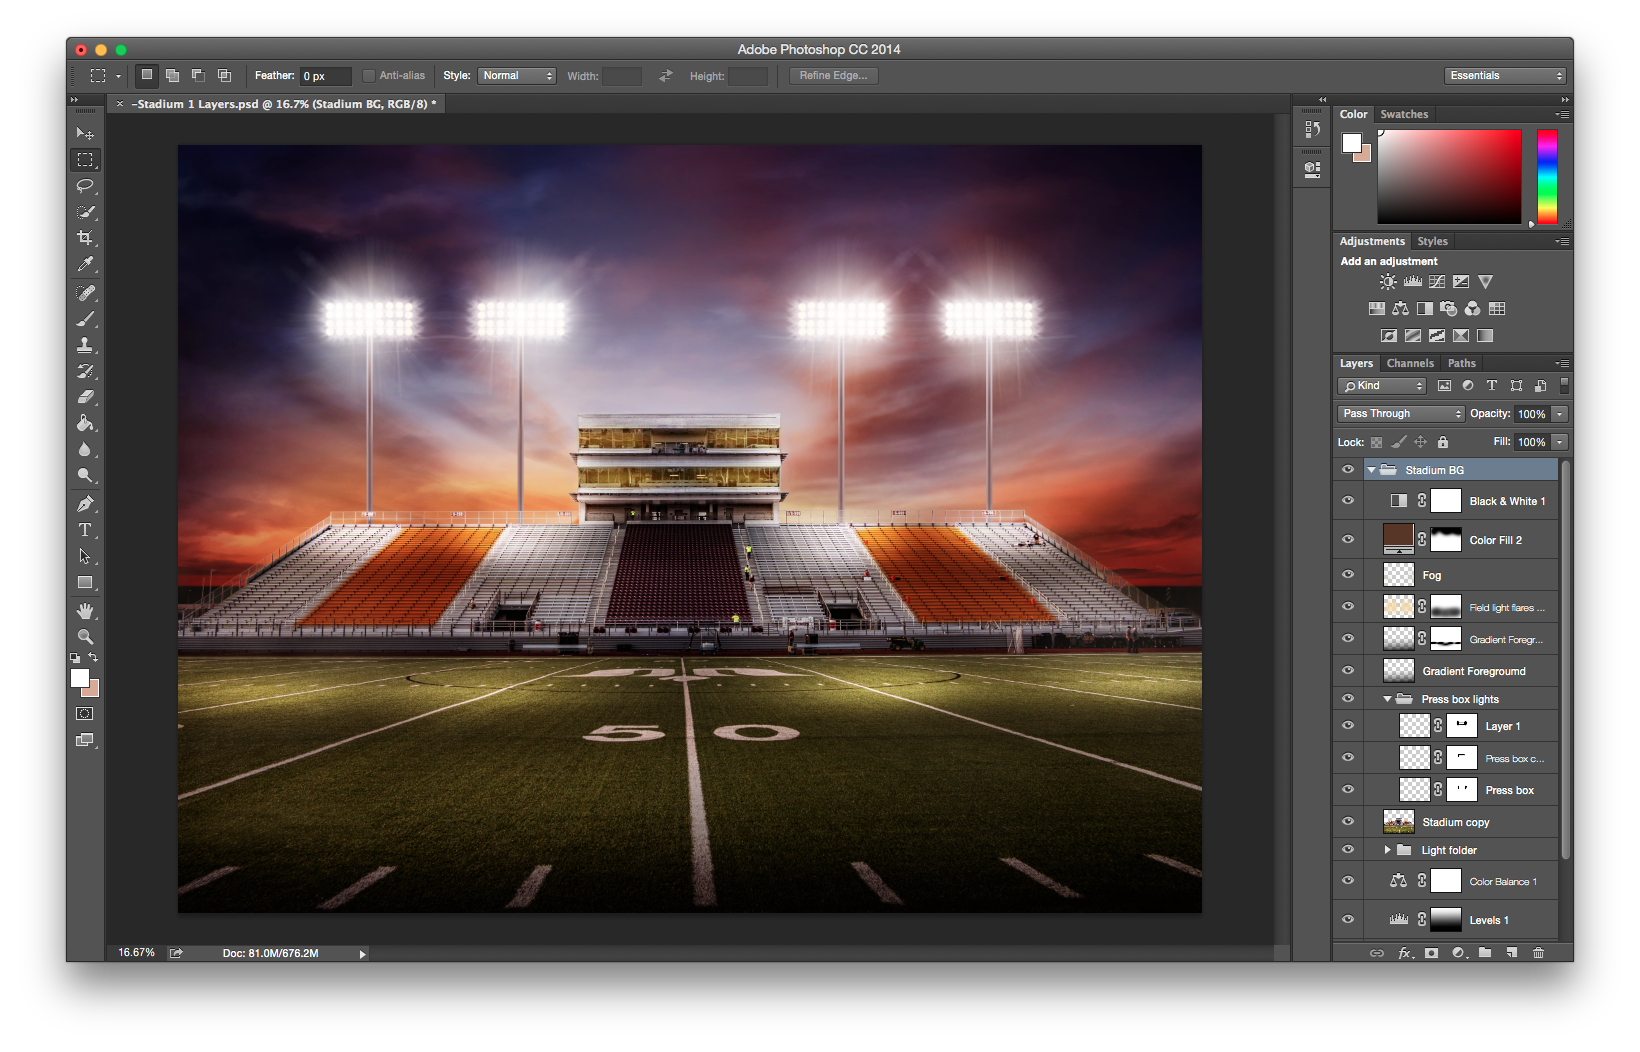Select the Crop tool

[85, 238]
